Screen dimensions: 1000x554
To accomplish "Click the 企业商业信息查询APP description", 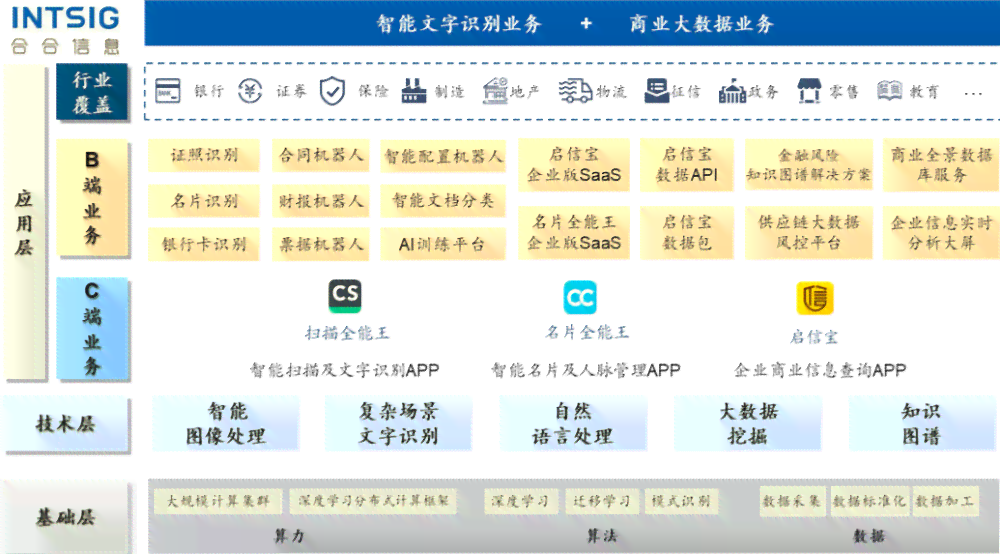I will pyautogui.click(x=820, y=370).
